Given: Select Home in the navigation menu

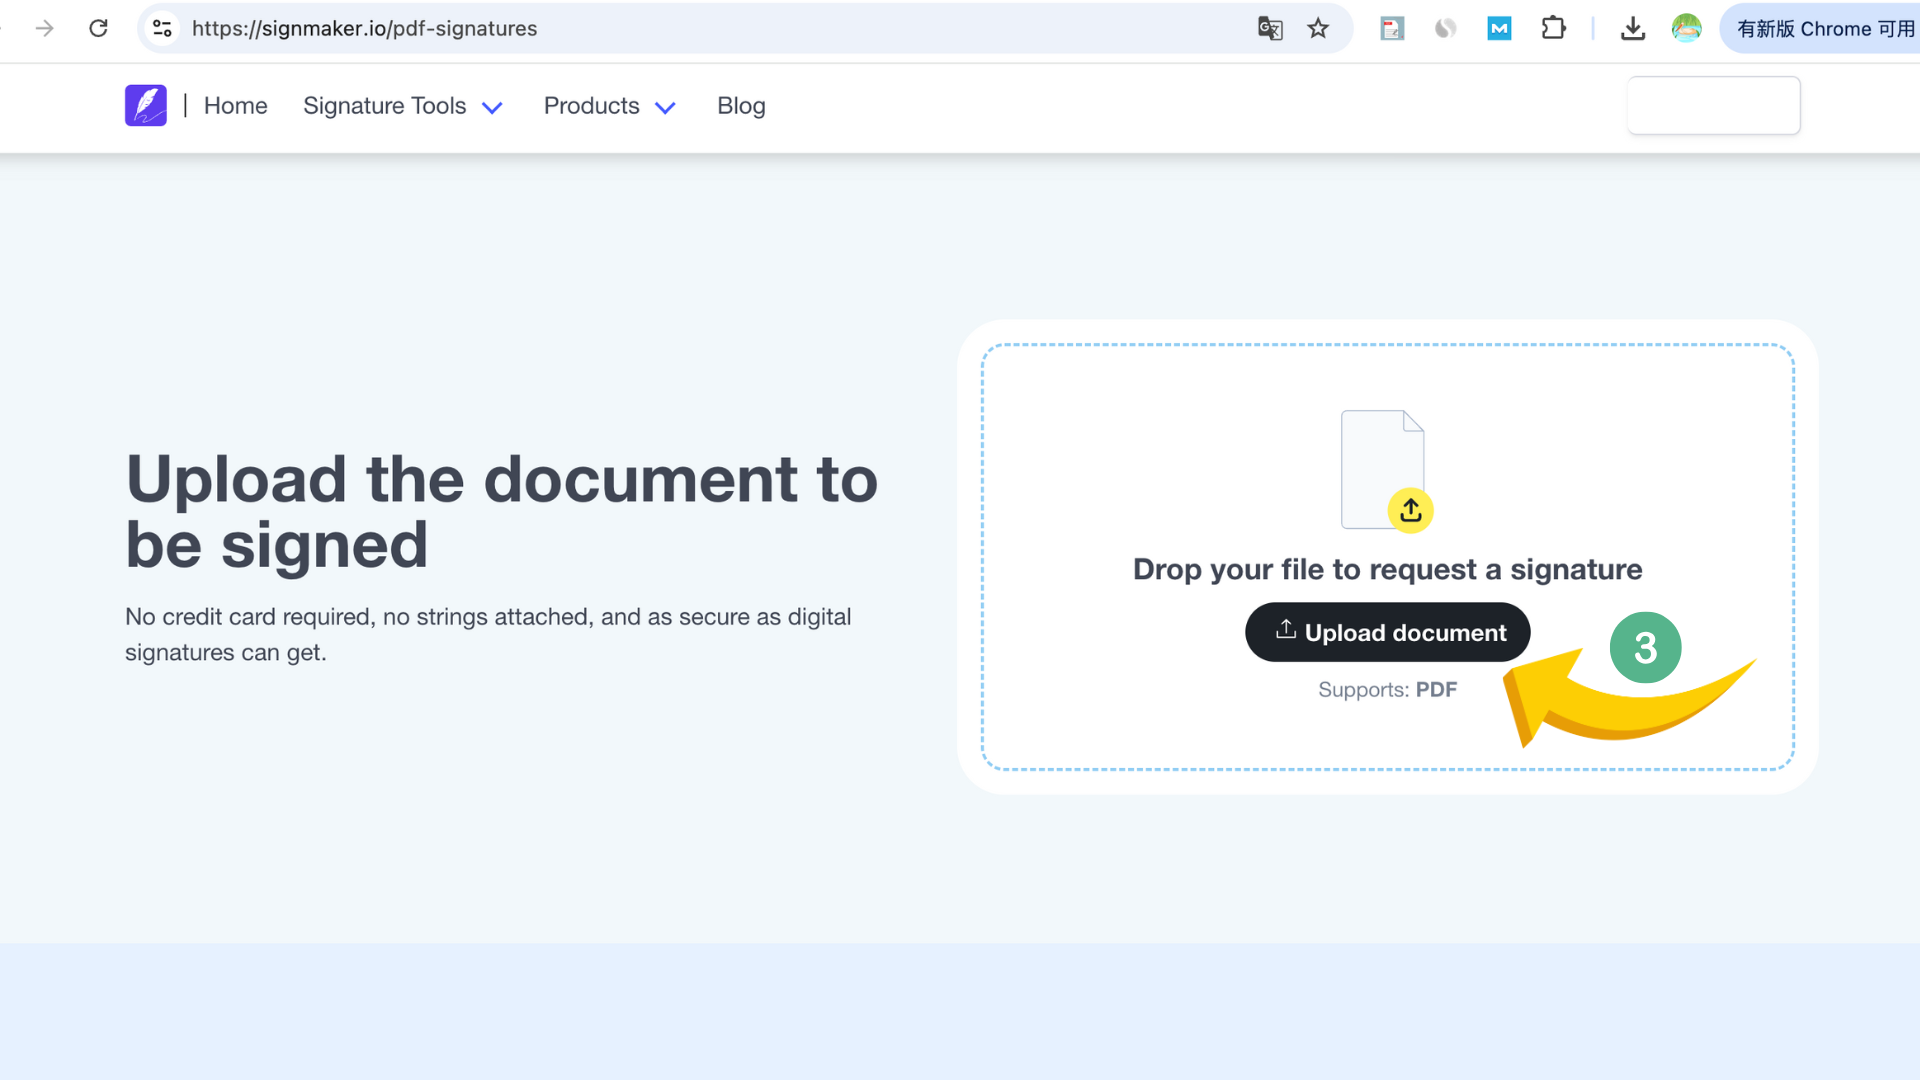Looking at the screenshot, I should coord(235,106).
